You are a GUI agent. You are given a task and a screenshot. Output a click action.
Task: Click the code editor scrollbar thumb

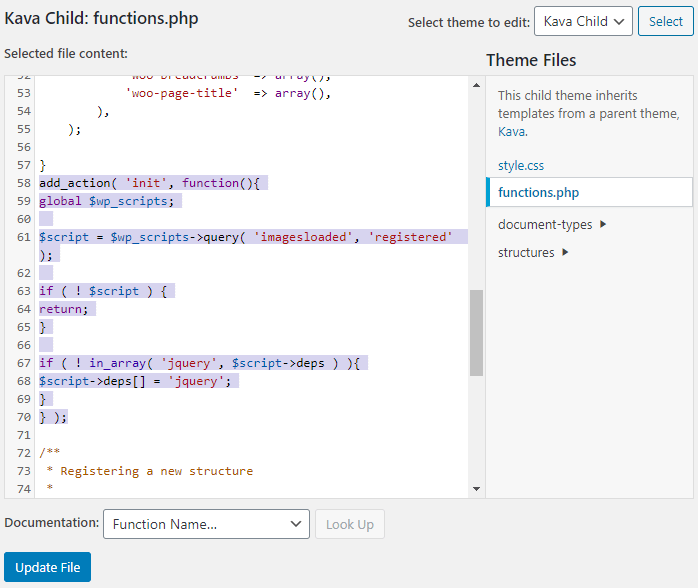(x=476, y=333)
